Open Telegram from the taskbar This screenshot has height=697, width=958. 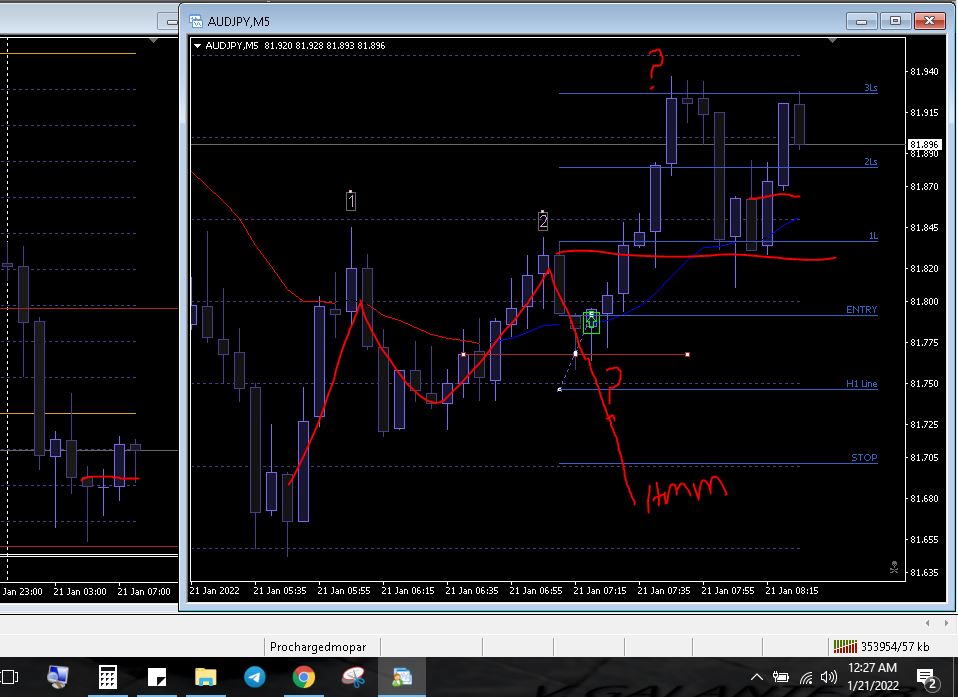(x=255, y=677)
